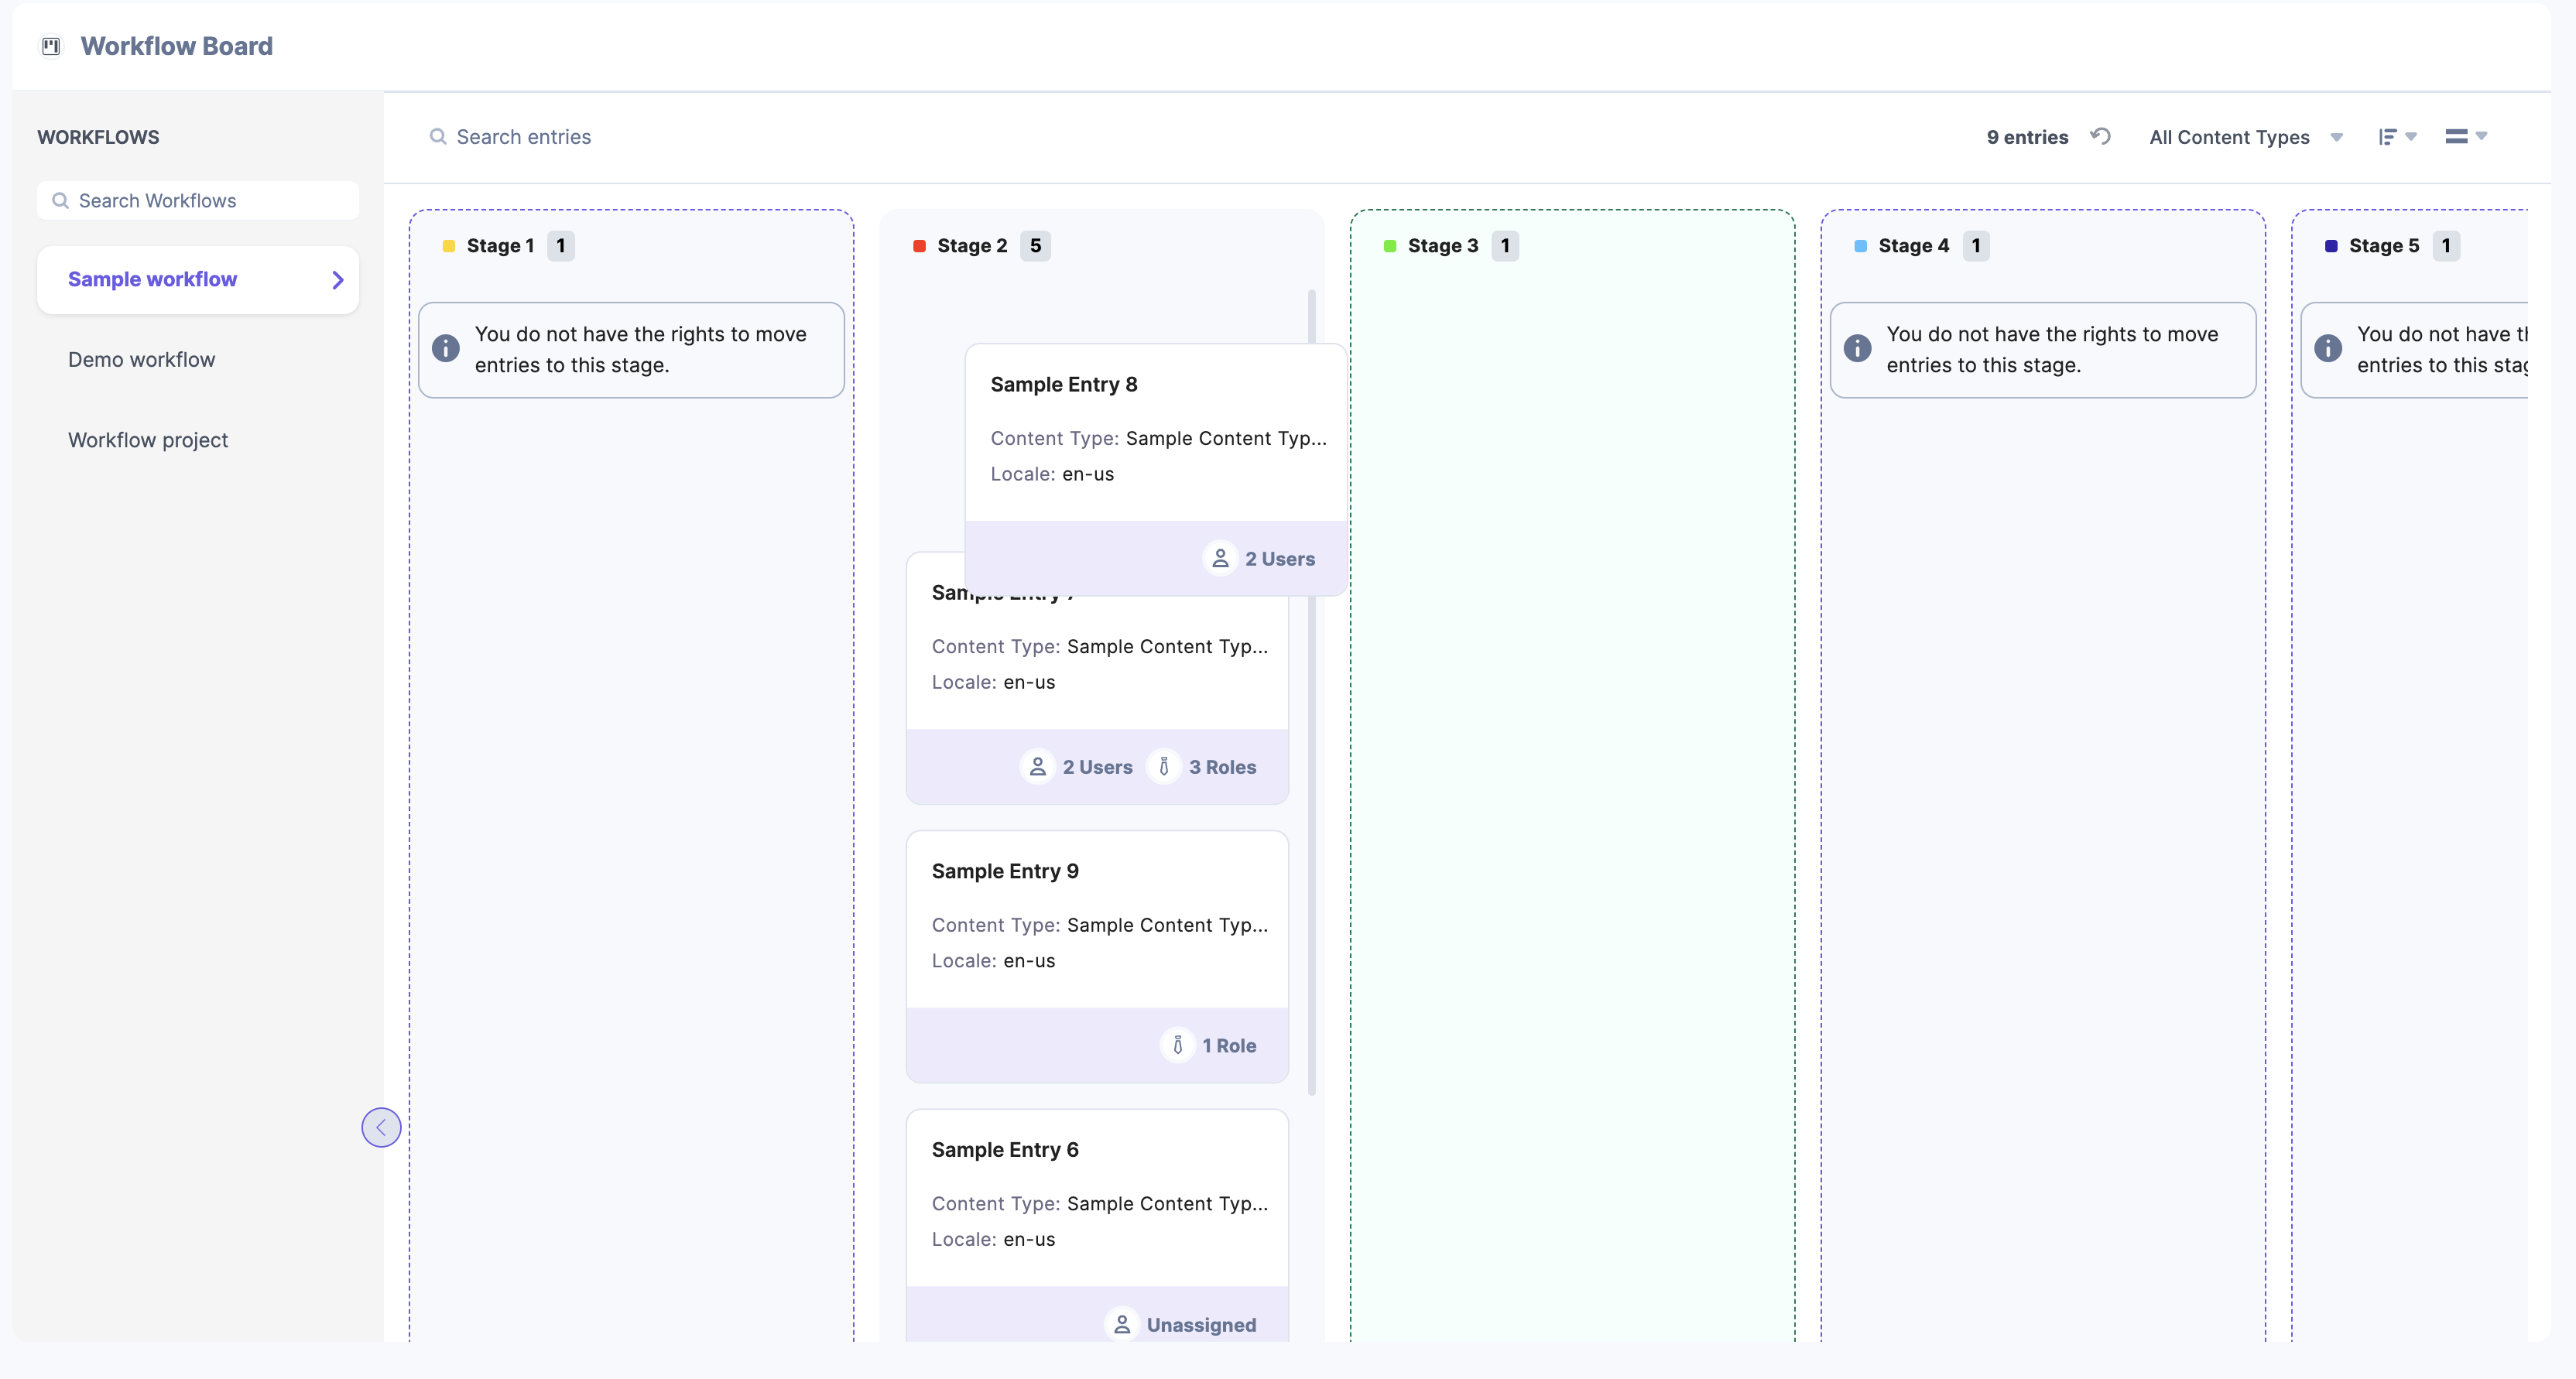Click the unassigned user icon on Sample Entry 6

tap(1121, 1325)
